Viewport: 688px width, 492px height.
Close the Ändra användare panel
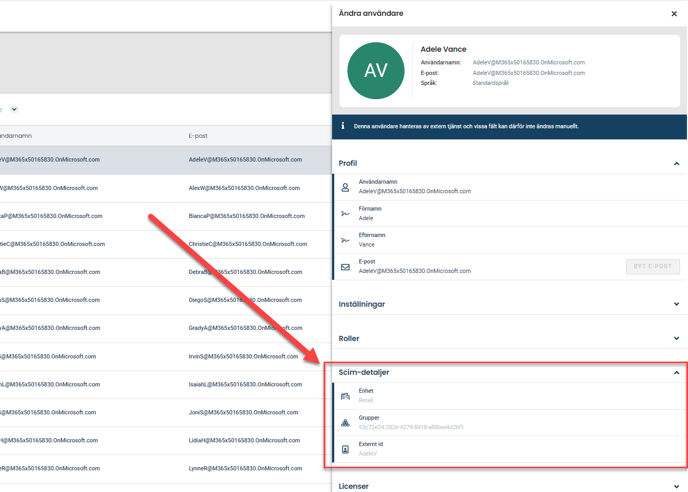674,14
